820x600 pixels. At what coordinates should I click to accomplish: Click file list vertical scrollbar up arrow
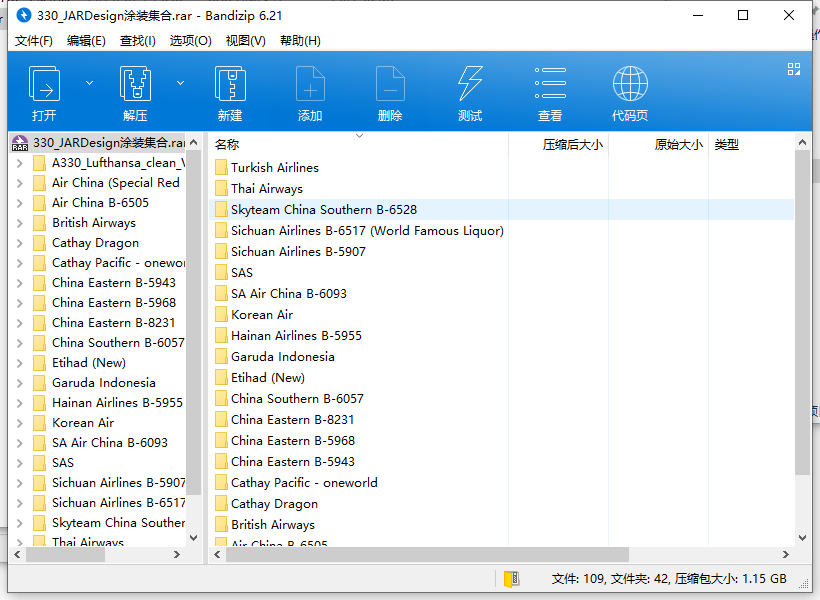[x=802, y=142]
